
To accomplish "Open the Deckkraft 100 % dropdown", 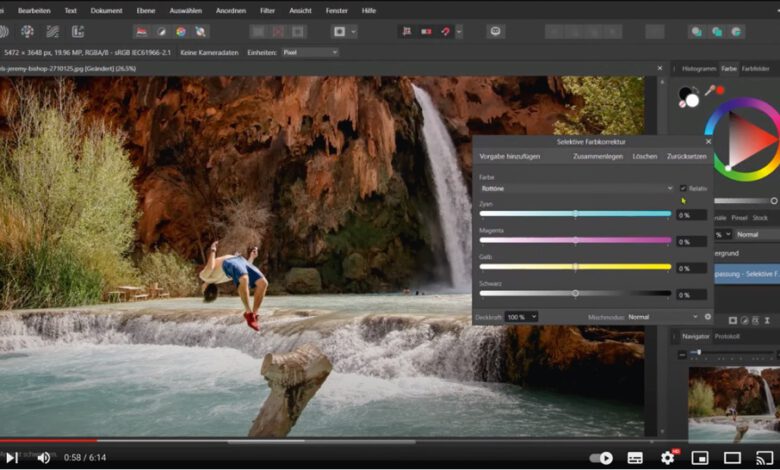I will pyautogui.click(x=521, y=317).
